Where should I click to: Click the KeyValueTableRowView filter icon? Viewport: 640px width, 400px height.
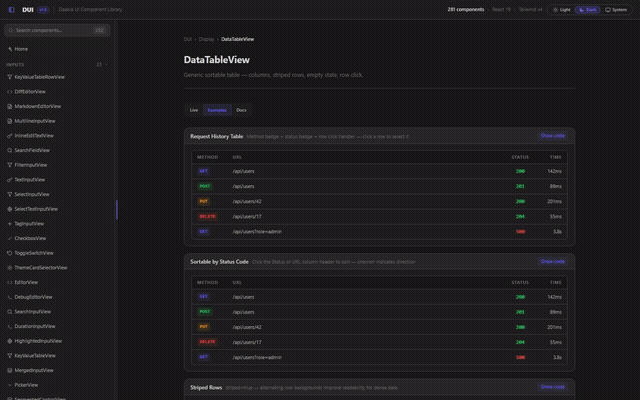[x=9, y=77]
